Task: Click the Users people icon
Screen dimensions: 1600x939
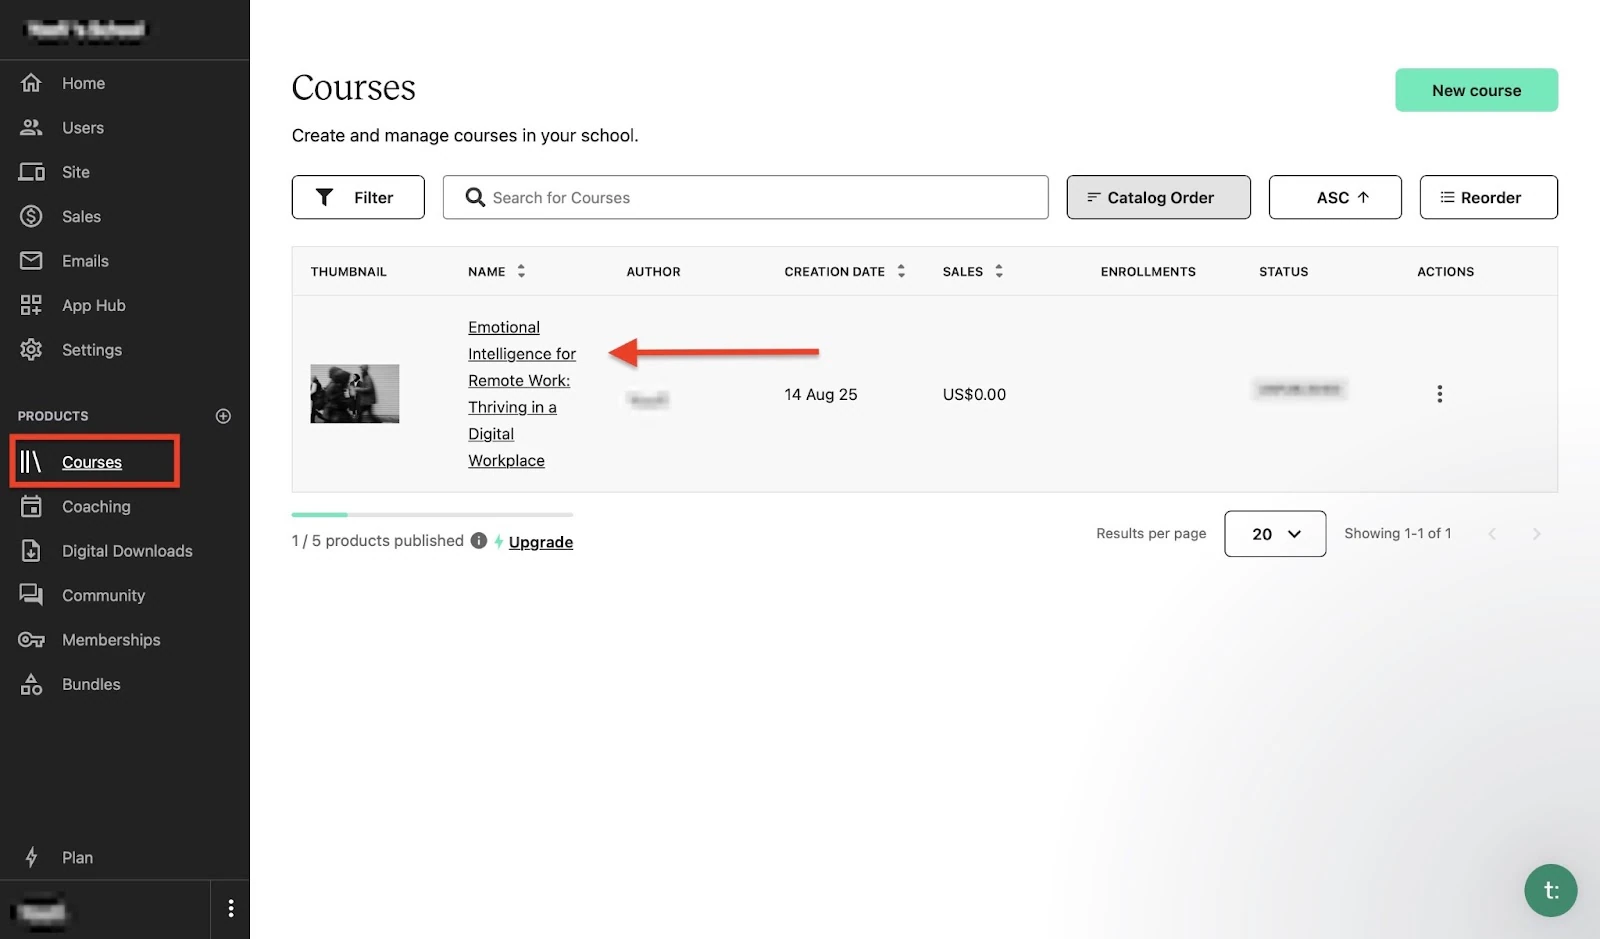Action: pos(31,127)
